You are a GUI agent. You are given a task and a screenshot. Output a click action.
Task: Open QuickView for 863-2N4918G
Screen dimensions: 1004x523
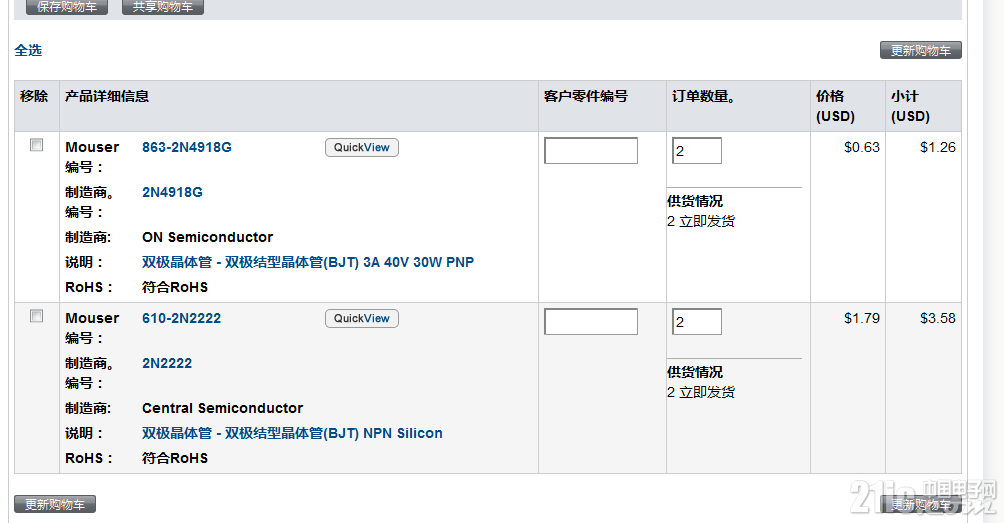tap(361, 147)
